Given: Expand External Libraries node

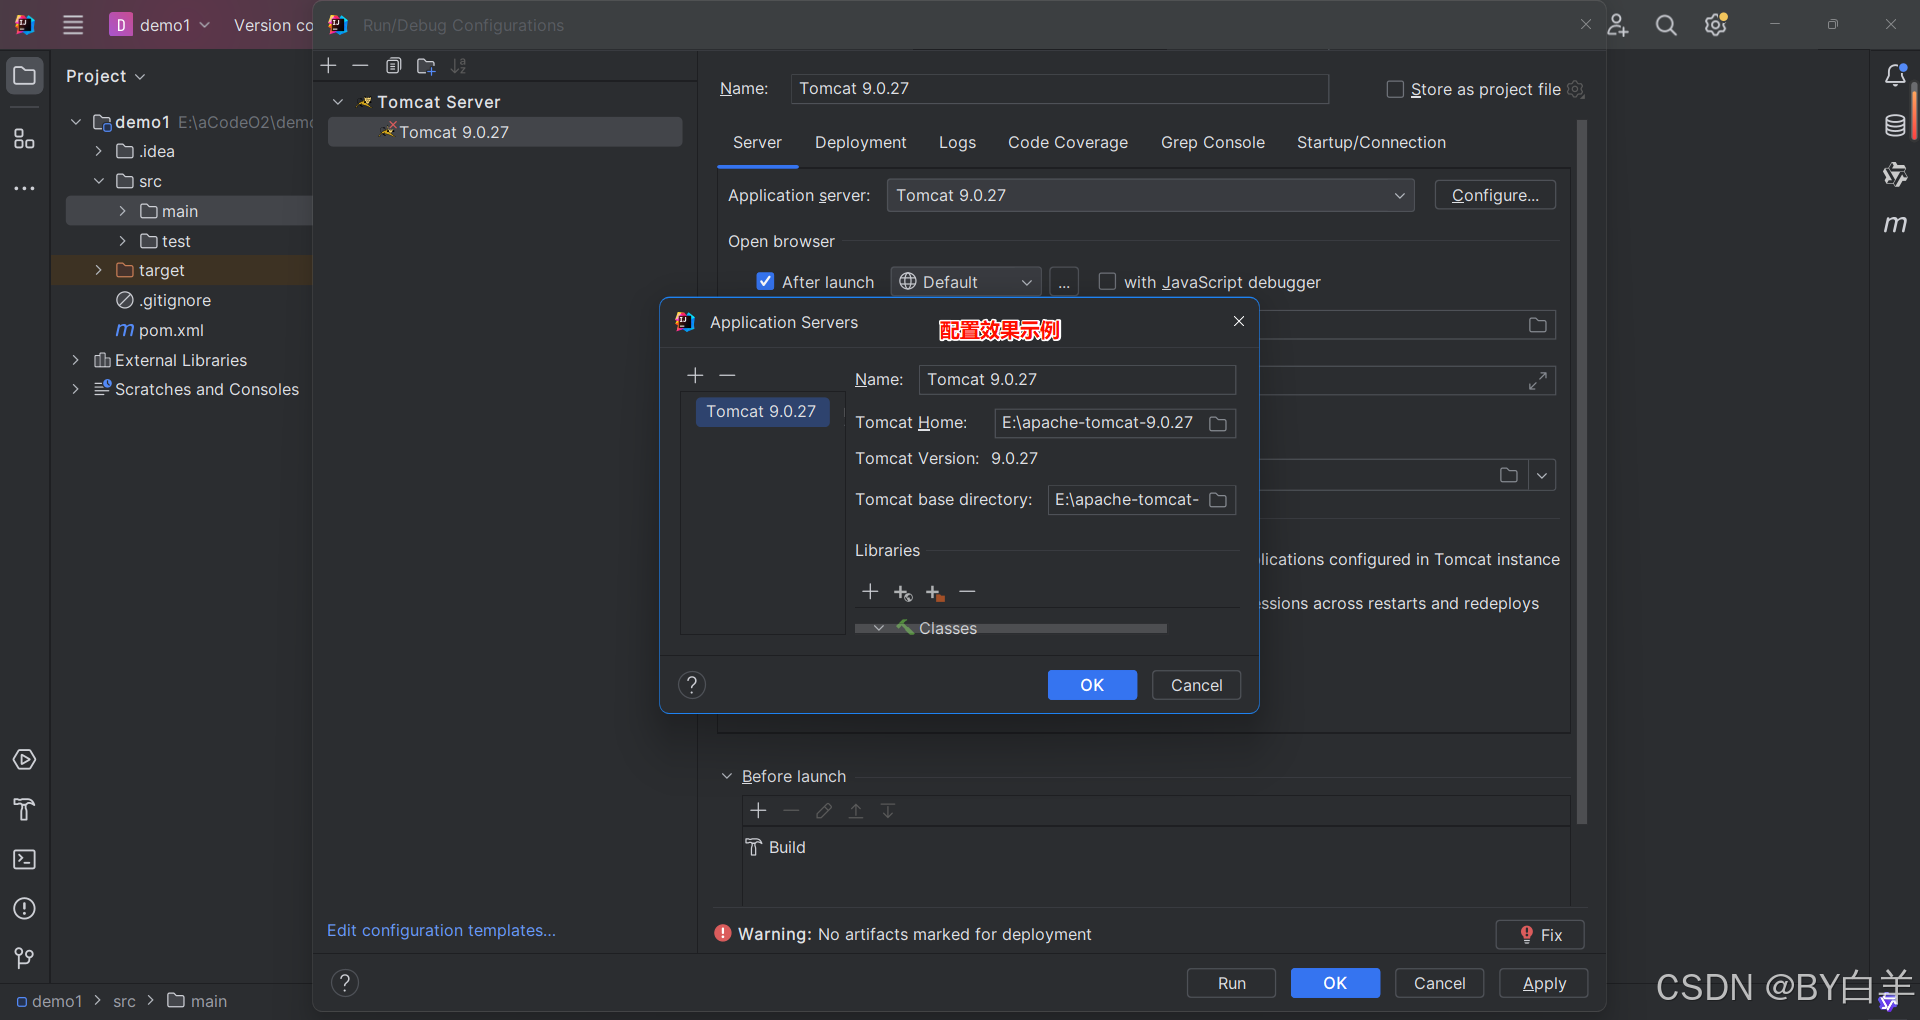Looking at the screenshot, I should click(x=75, y=360).
